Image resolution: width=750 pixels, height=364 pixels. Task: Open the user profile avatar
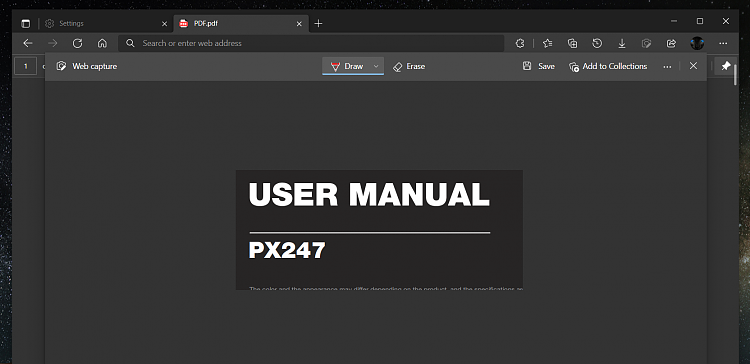[697, 44]
